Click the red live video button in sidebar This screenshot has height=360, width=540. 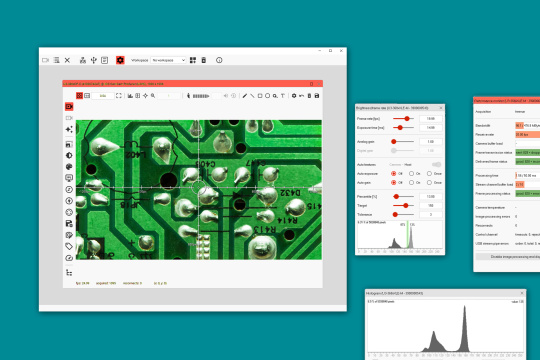pyautogui.click(x=69, y=106)
